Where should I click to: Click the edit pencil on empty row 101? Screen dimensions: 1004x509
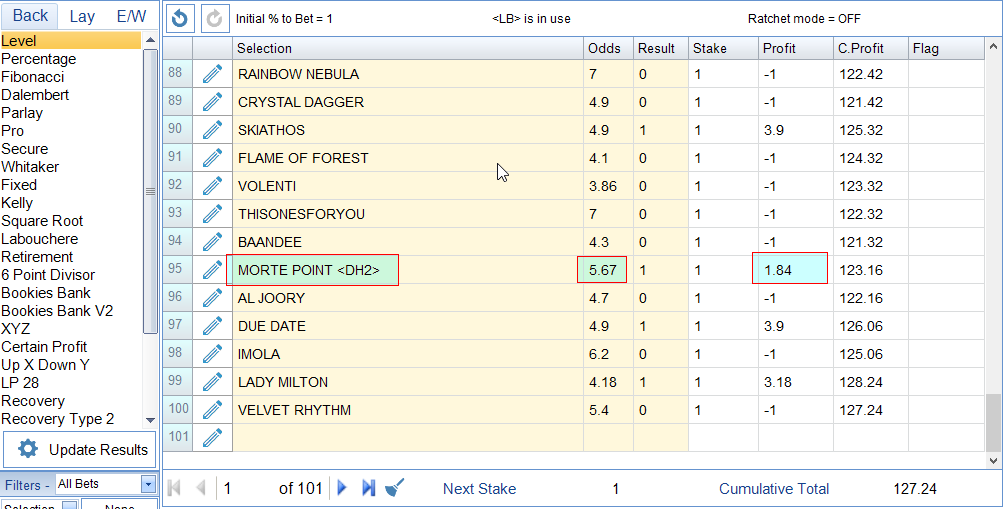point(212,438)
